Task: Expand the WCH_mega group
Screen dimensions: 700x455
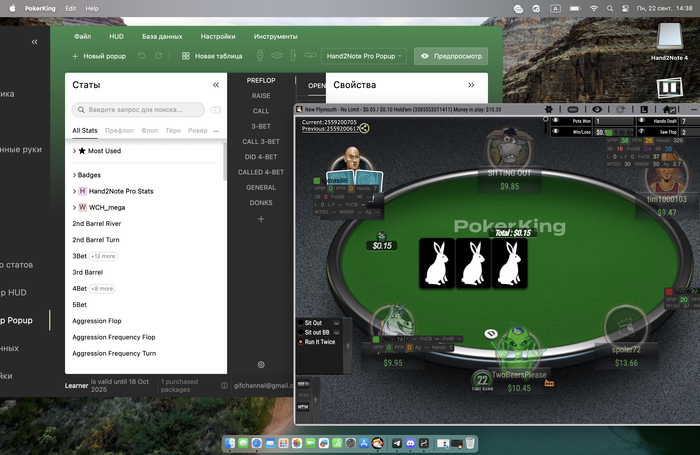Action: click(x=75, y=207)
